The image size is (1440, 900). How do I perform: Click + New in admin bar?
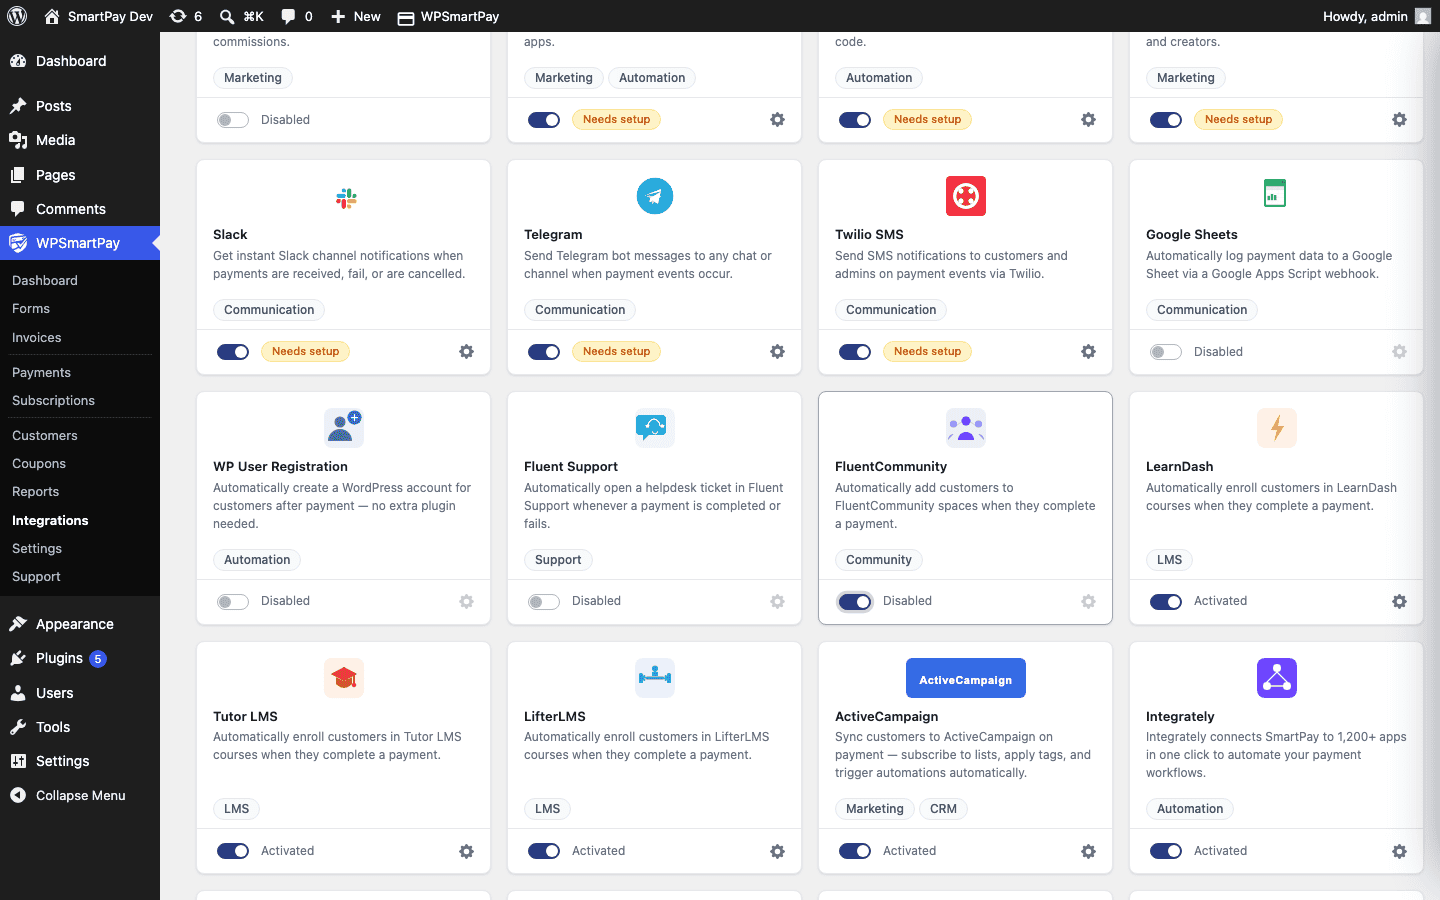coord(355,16)
